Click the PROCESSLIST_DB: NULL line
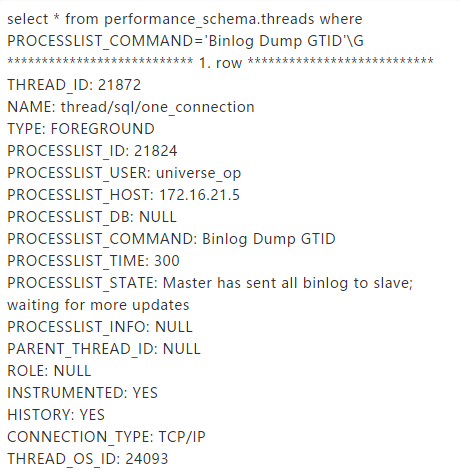 click(92, 217)
